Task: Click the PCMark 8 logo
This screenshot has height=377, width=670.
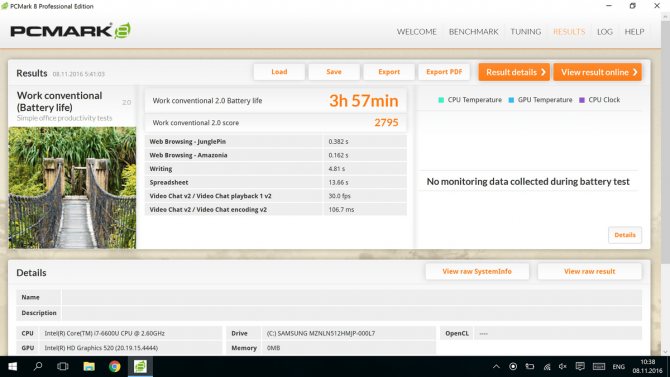Action: pos(71,31)
